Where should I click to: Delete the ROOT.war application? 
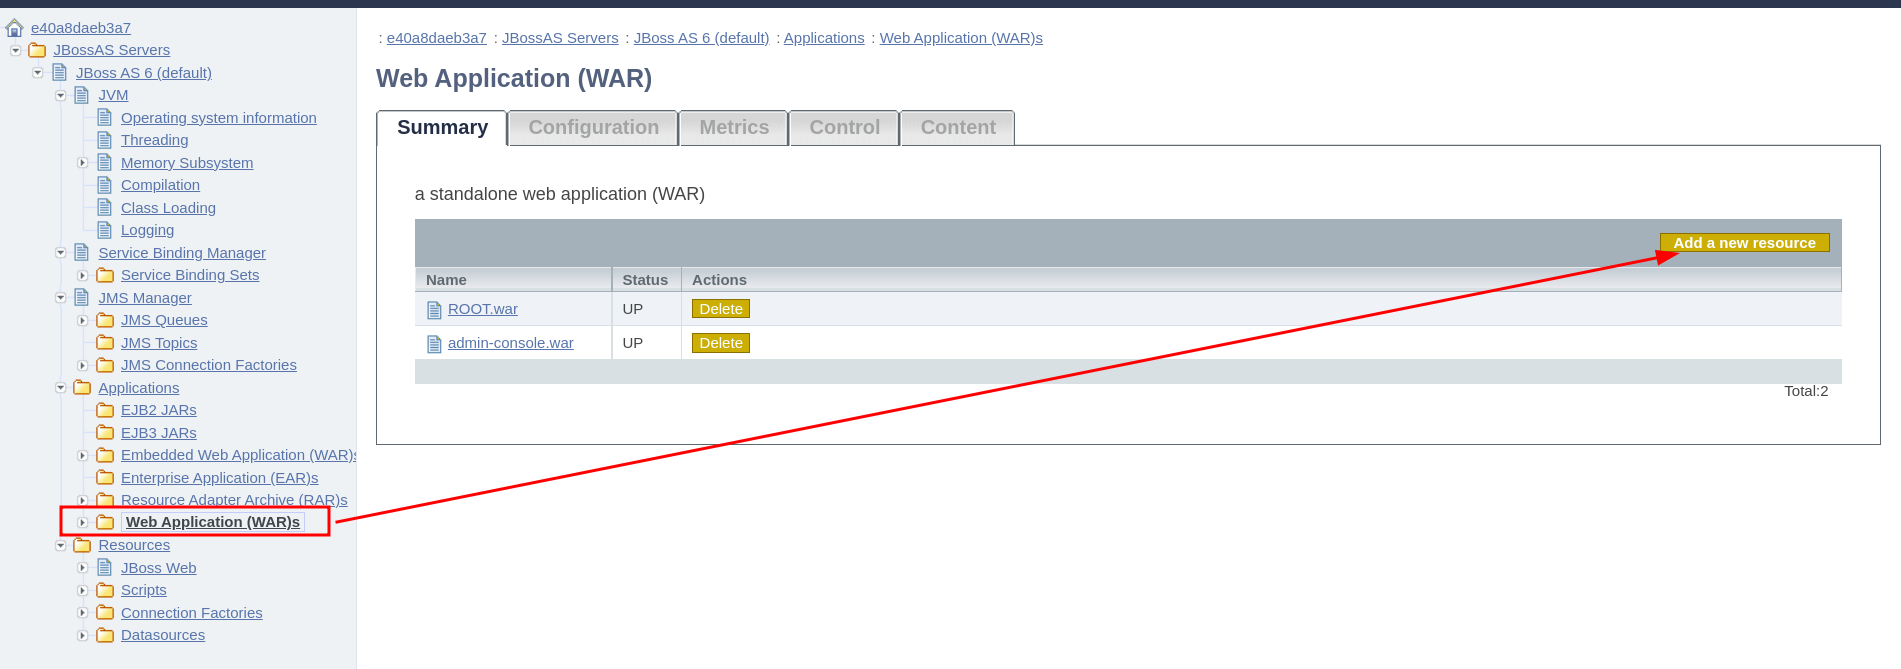pos(721,309)
